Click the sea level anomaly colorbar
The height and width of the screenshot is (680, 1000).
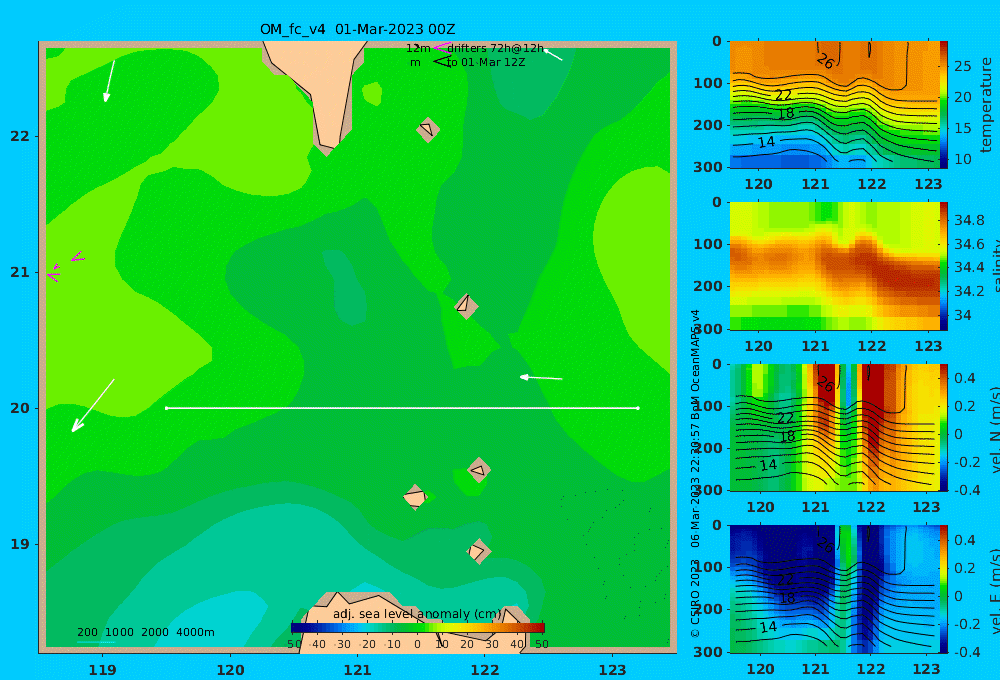click(418, 627)
